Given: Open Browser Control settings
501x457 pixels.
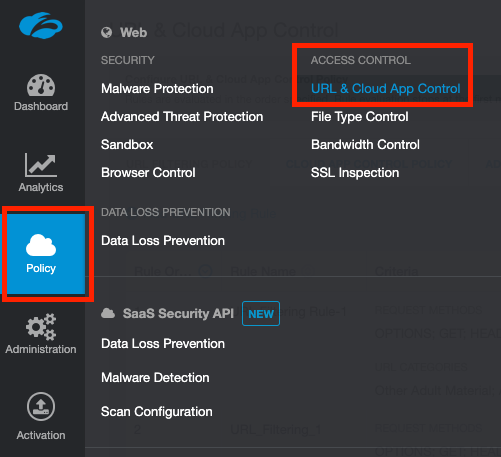Looking at the screenshot, I should pos(148,173).
